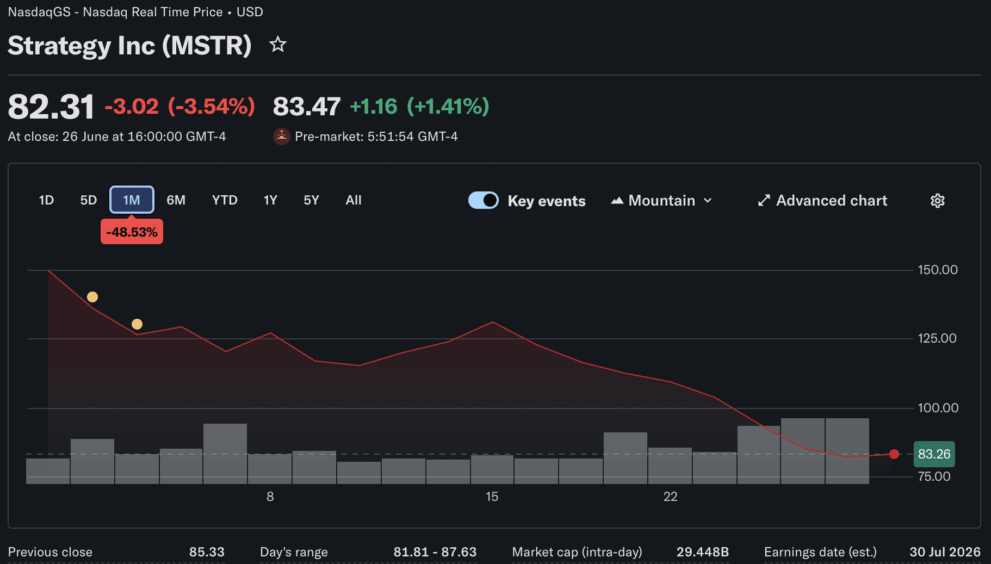Click the 75.00 axis label
This screenshot has width=991, height=564.
[x=934, y=477]
